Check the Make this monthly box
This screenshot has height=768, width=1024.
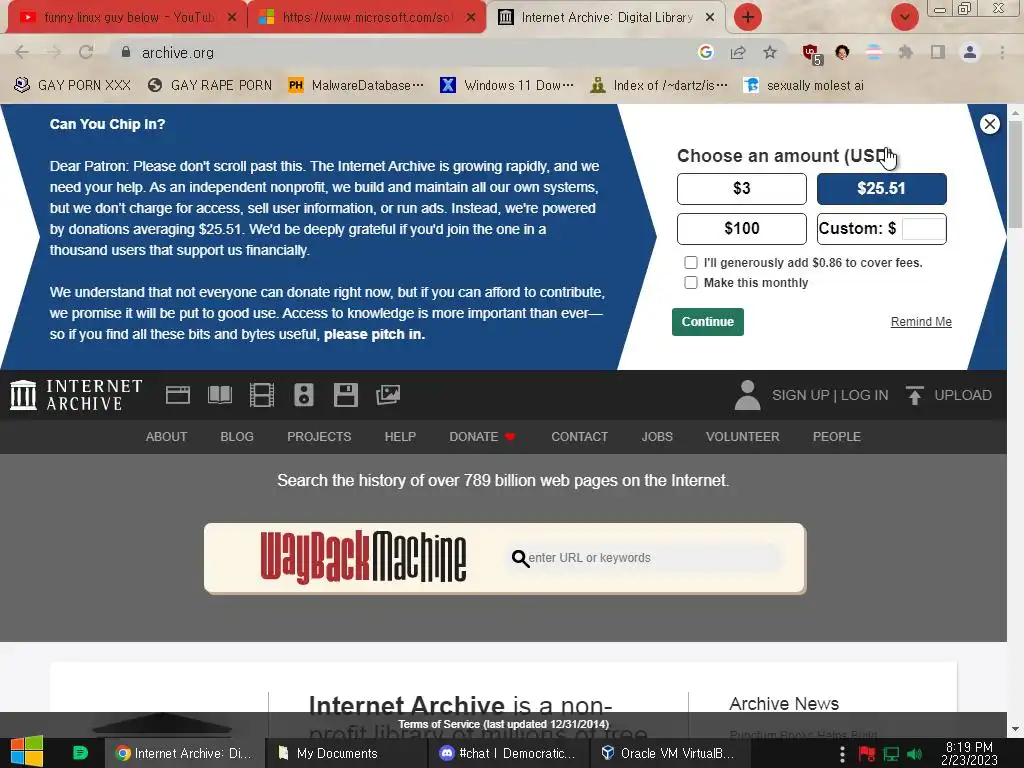coord(691,282)
